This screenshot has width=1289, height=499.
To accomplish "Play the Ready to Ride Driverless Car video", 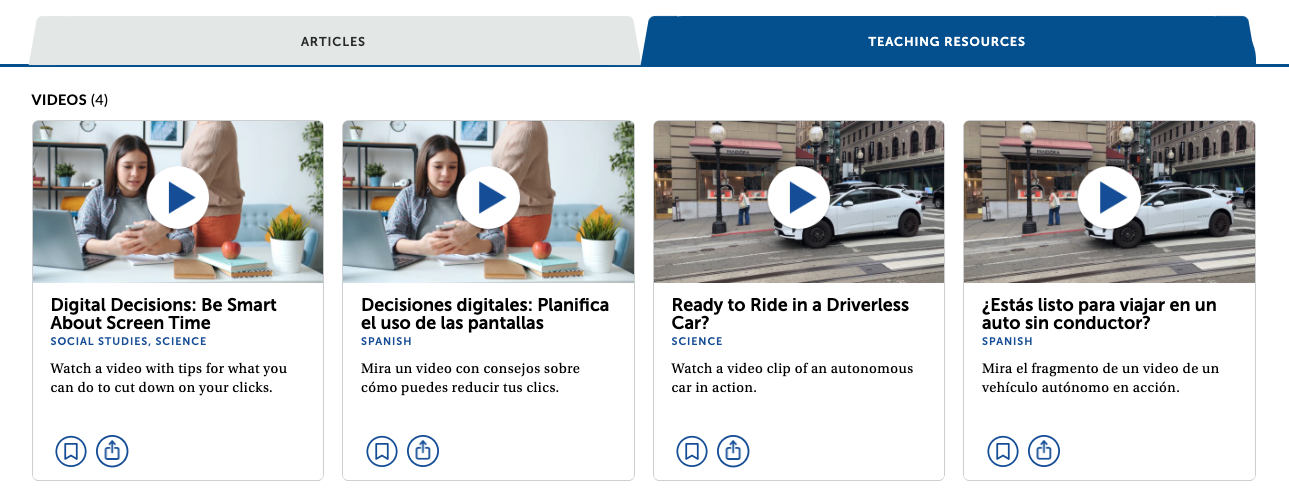I will (799, 198).
